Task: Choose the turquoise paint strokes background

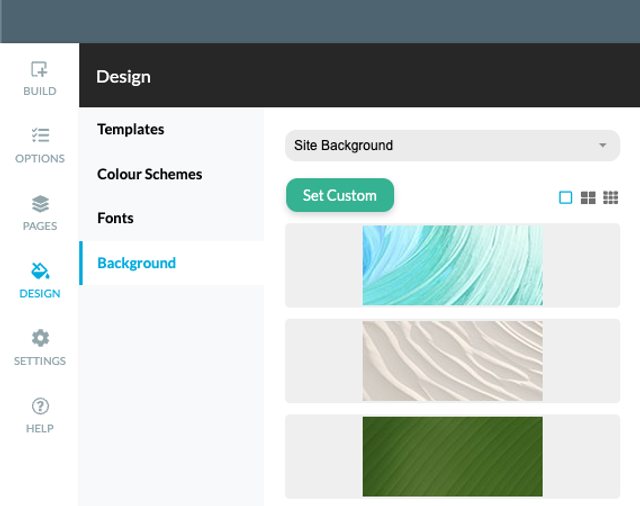Action: [x=452, y=265]
